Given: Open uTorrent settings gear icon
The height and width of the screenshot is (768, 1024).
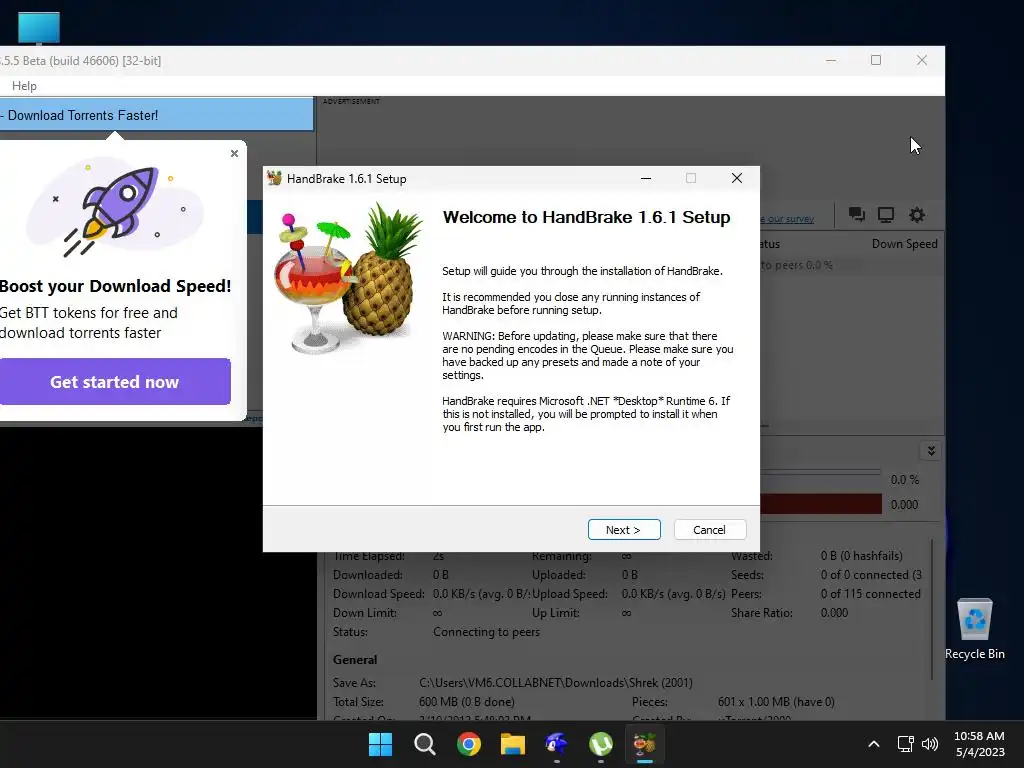Looking at the screenshot, I should [x=917, y=215].
